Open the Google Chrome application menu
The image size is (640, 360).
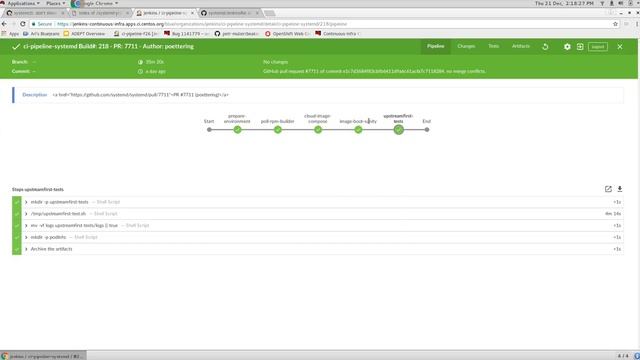(95, 3)
